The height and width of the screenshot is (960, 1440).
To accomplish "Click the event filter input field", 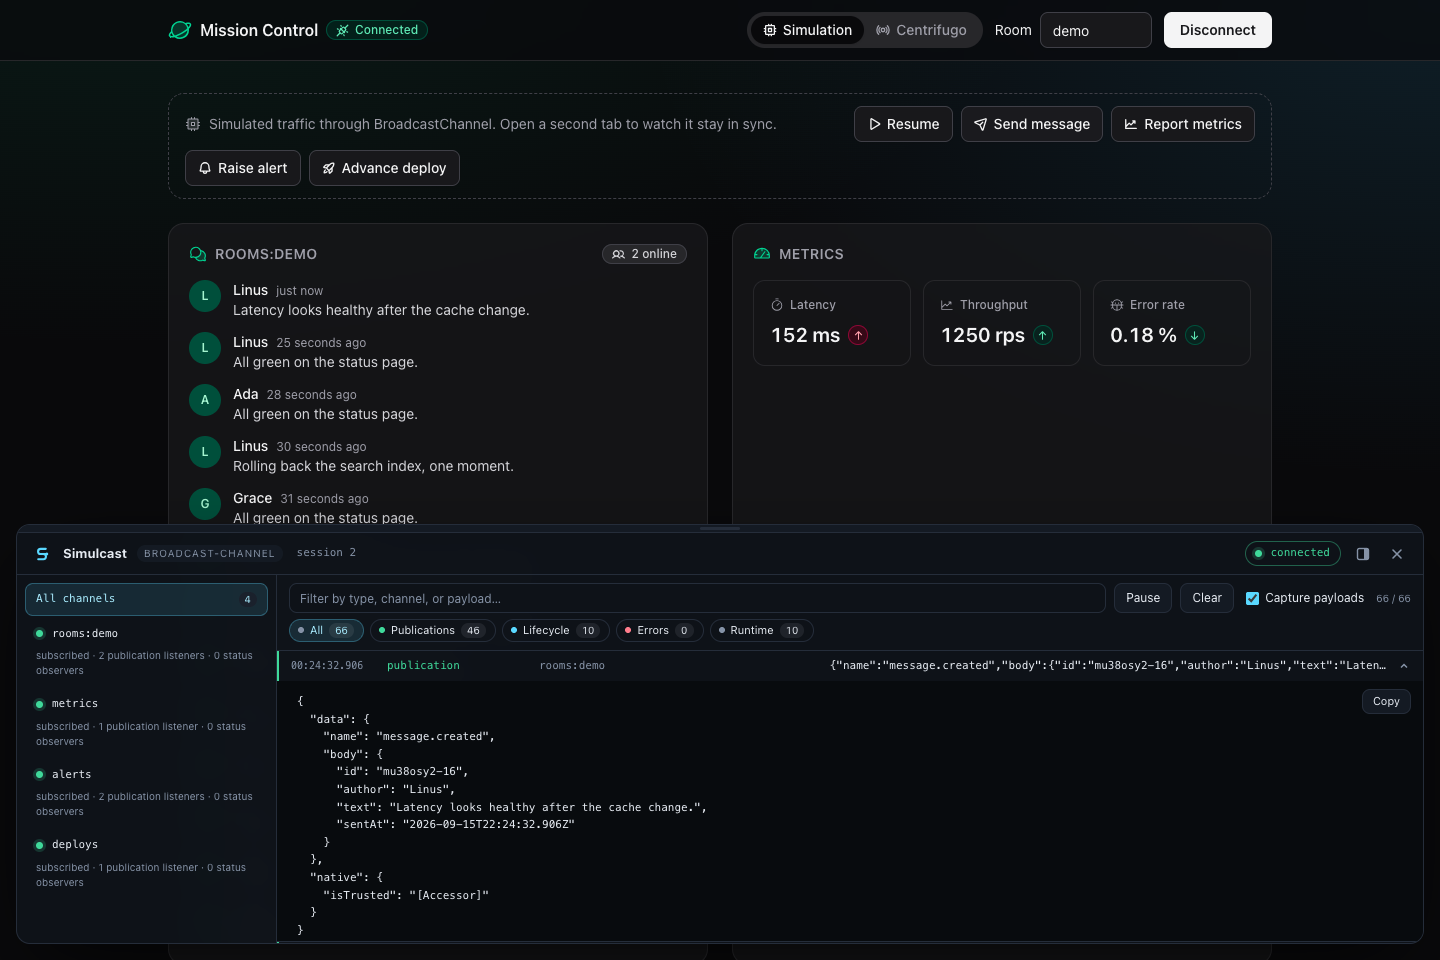I will tap(697, 598).
